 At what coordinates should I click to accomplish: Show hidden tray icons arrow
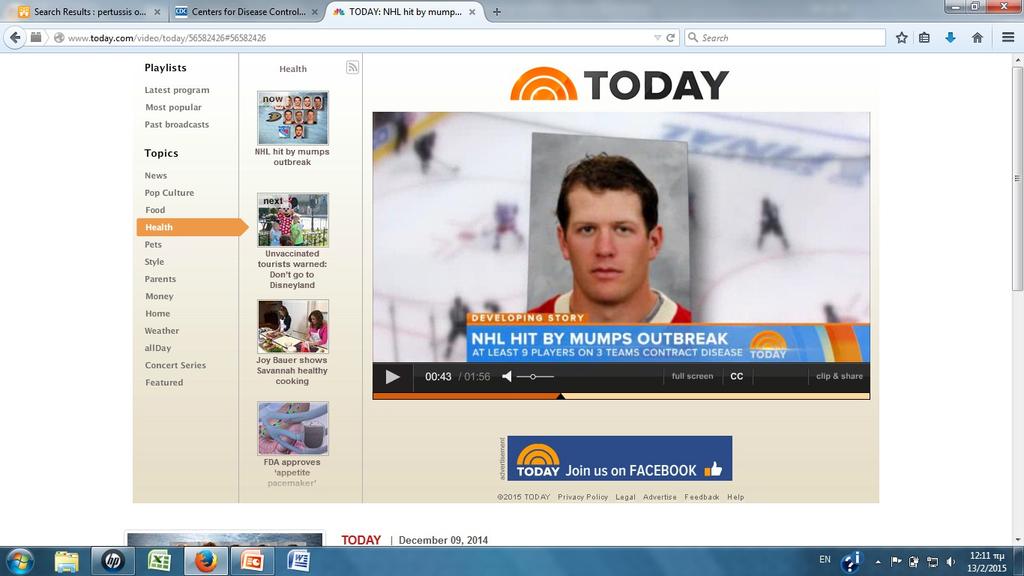tap(878, 562)
